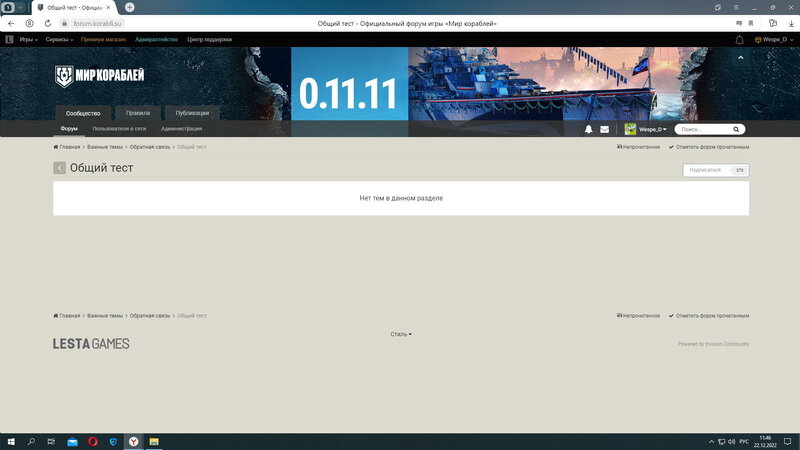Click the back arrow beside Общий тест
This screenshot has width=800, height=450.
(x=59, y=168)
